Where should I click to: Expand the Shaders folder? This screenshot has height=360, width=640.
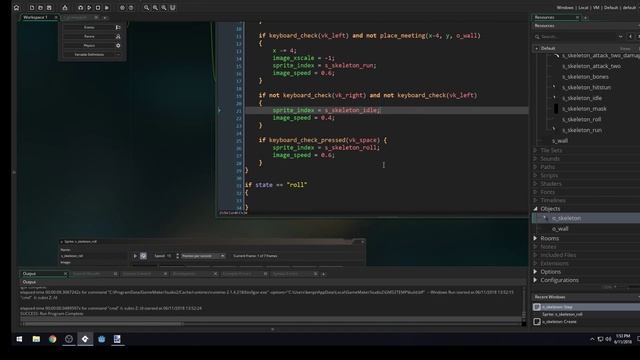(x=535, y=184)
